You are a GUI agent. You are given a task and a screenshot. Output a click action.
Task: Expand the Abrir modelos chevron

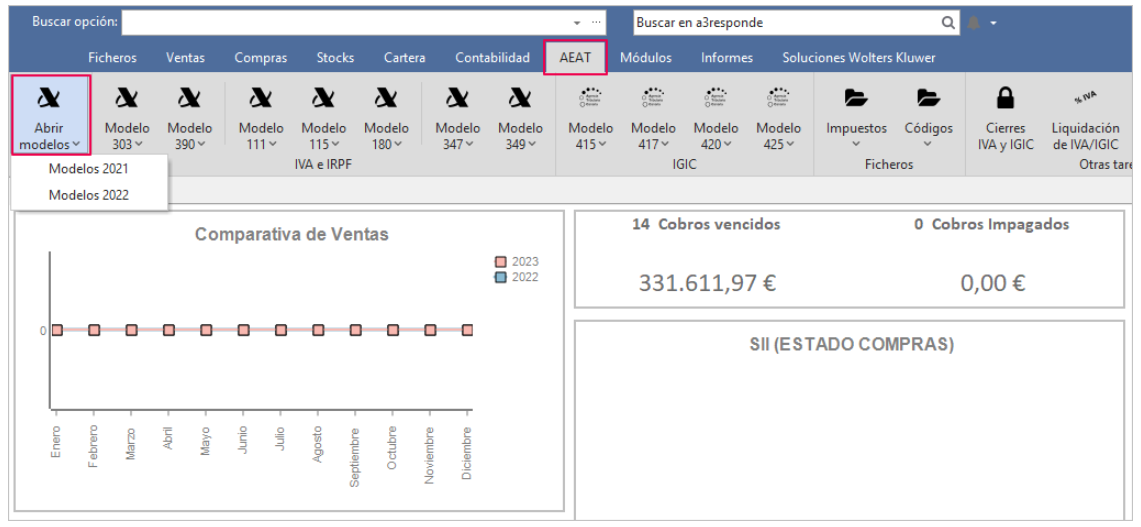(x=76, y=145)
